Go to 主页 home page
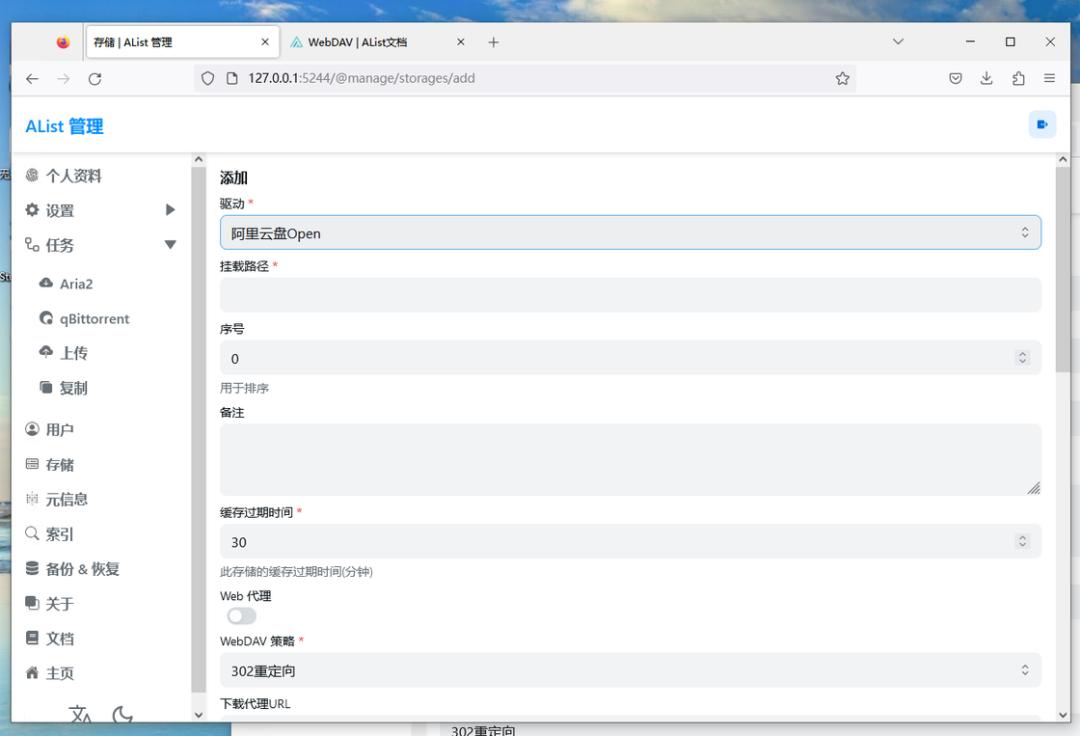Viewport: 1080px width, 736px height. [50, 673]
